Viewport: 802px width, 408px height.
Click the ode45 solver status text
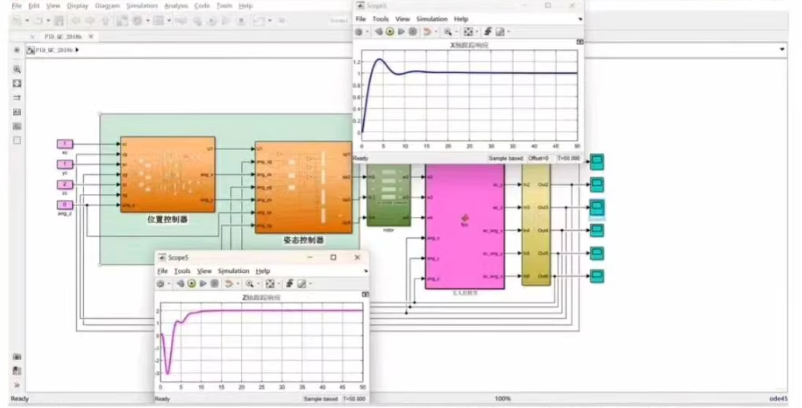778,399
